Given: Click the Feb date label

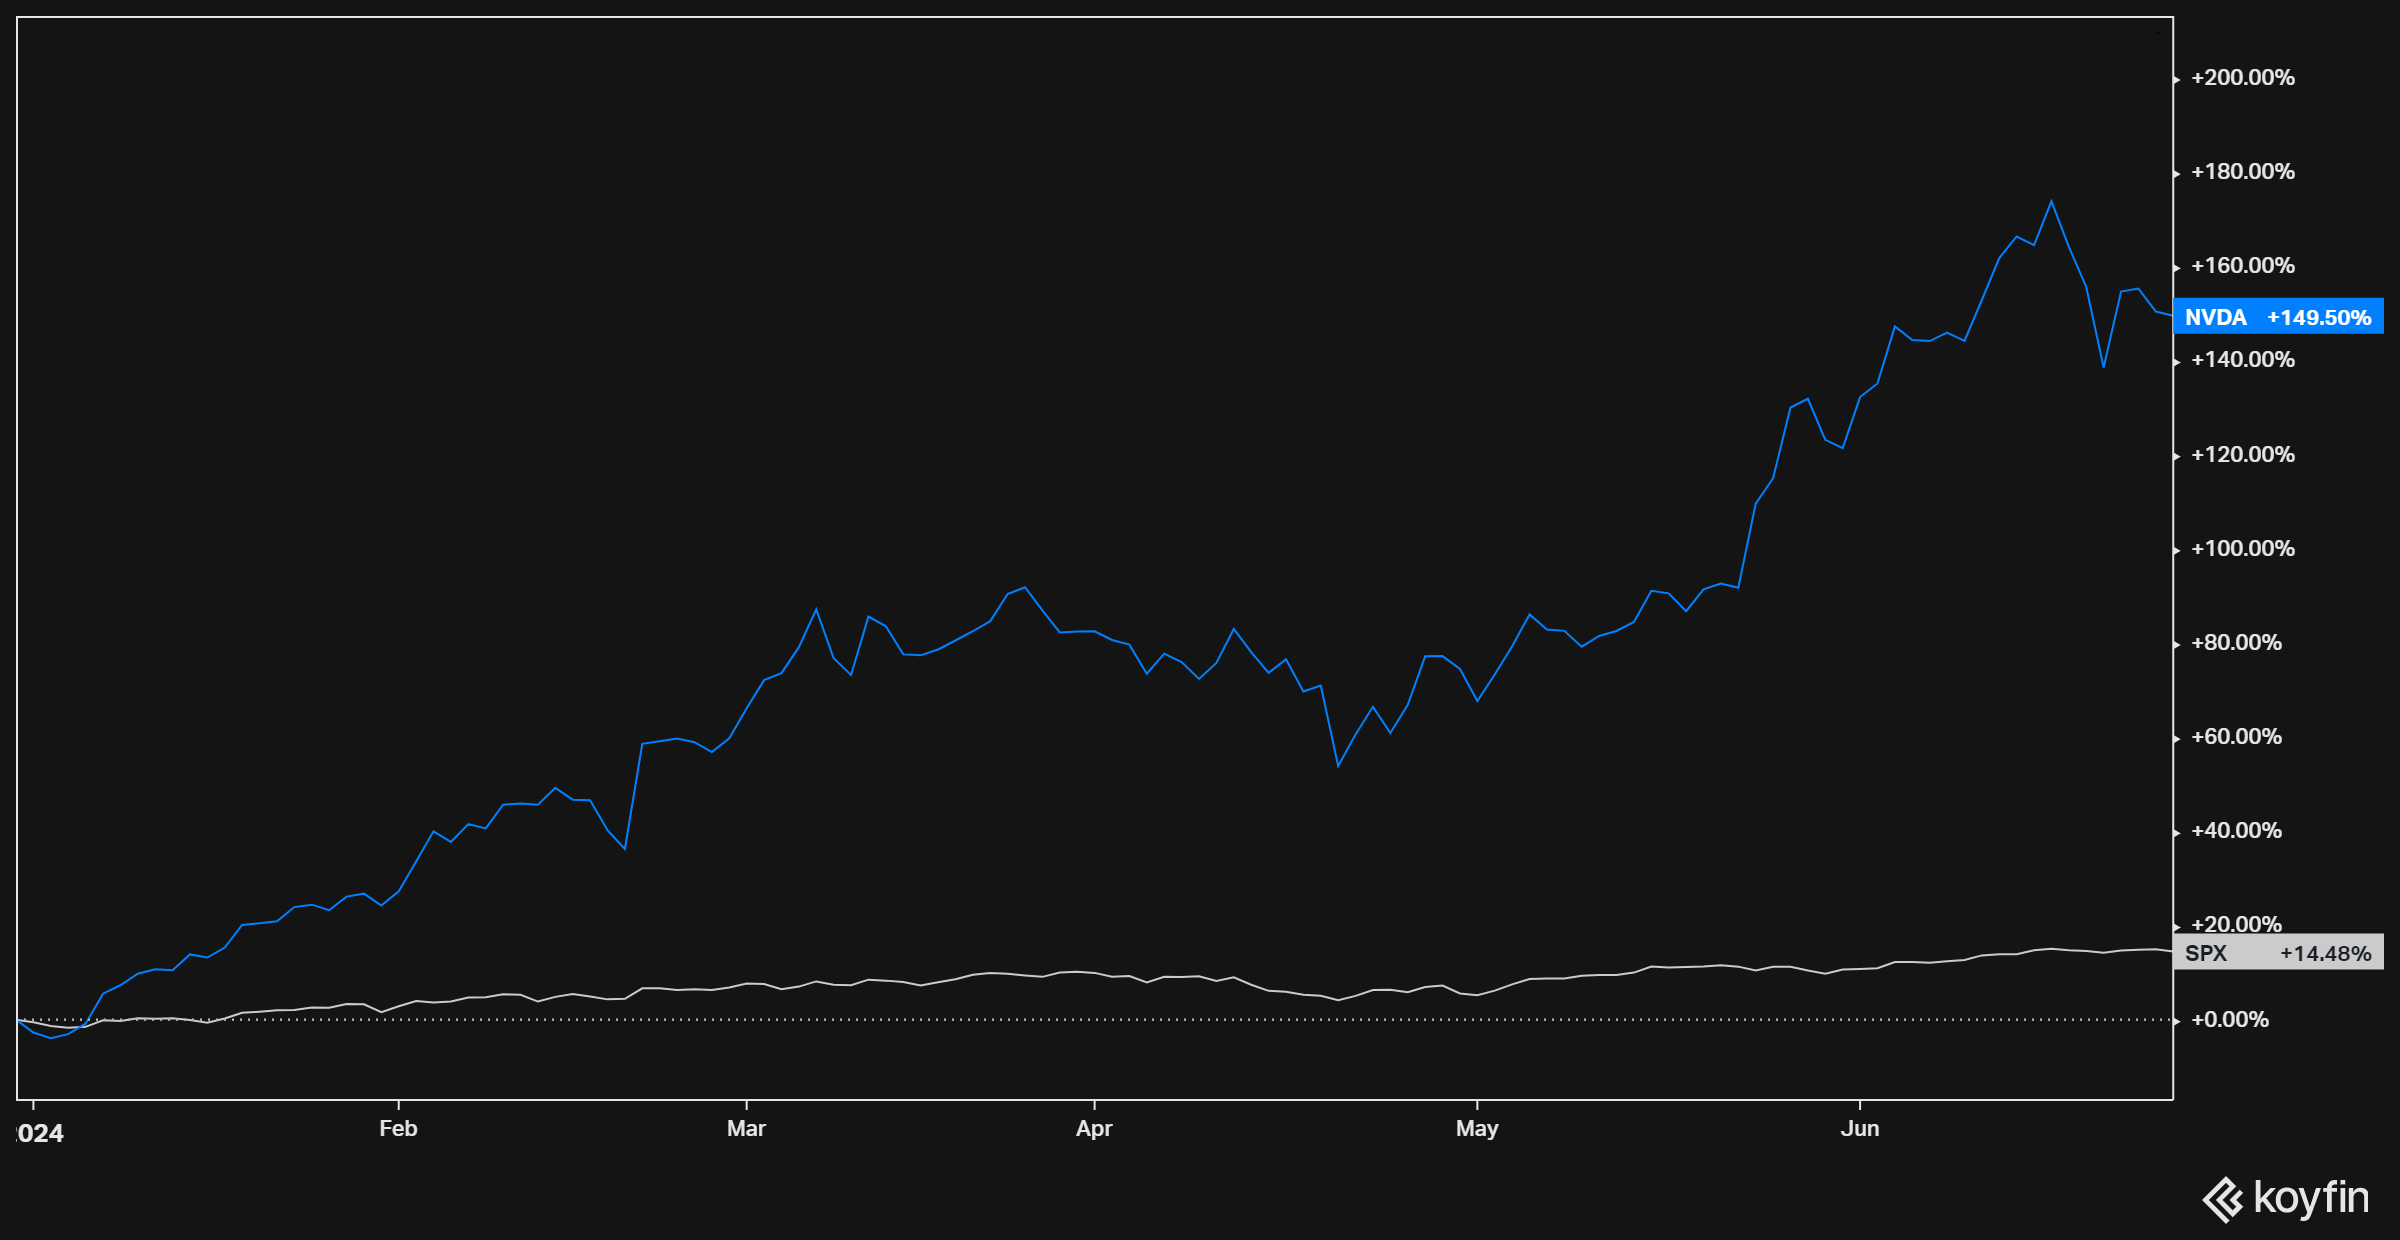Looking at the screenshot, I should pyautogui.click(x=398, y=1129).
